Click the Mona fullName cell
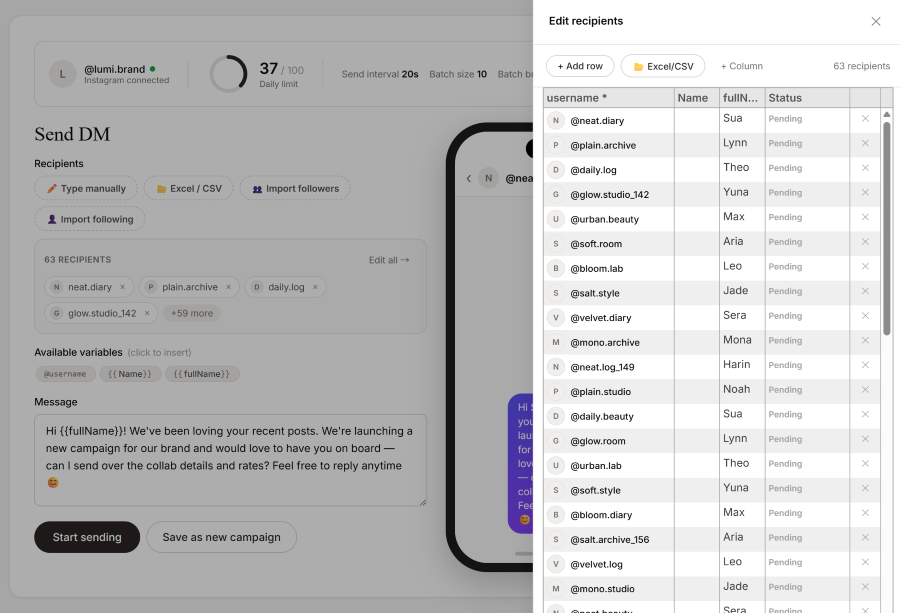The width and height of the screenshot is (900, 613). (x=742, y=343)
